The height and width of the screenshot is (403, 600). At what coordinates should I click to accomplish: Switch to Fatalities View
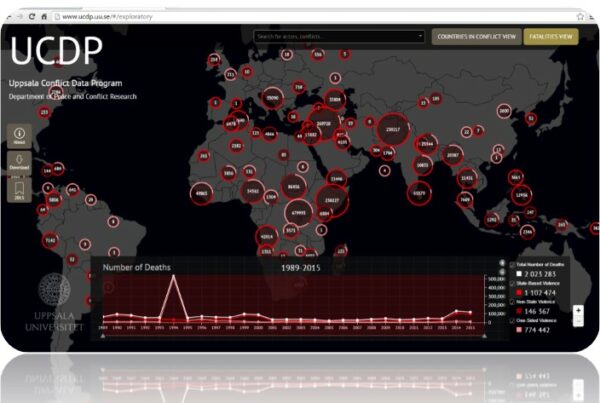[x=551, y=37]
